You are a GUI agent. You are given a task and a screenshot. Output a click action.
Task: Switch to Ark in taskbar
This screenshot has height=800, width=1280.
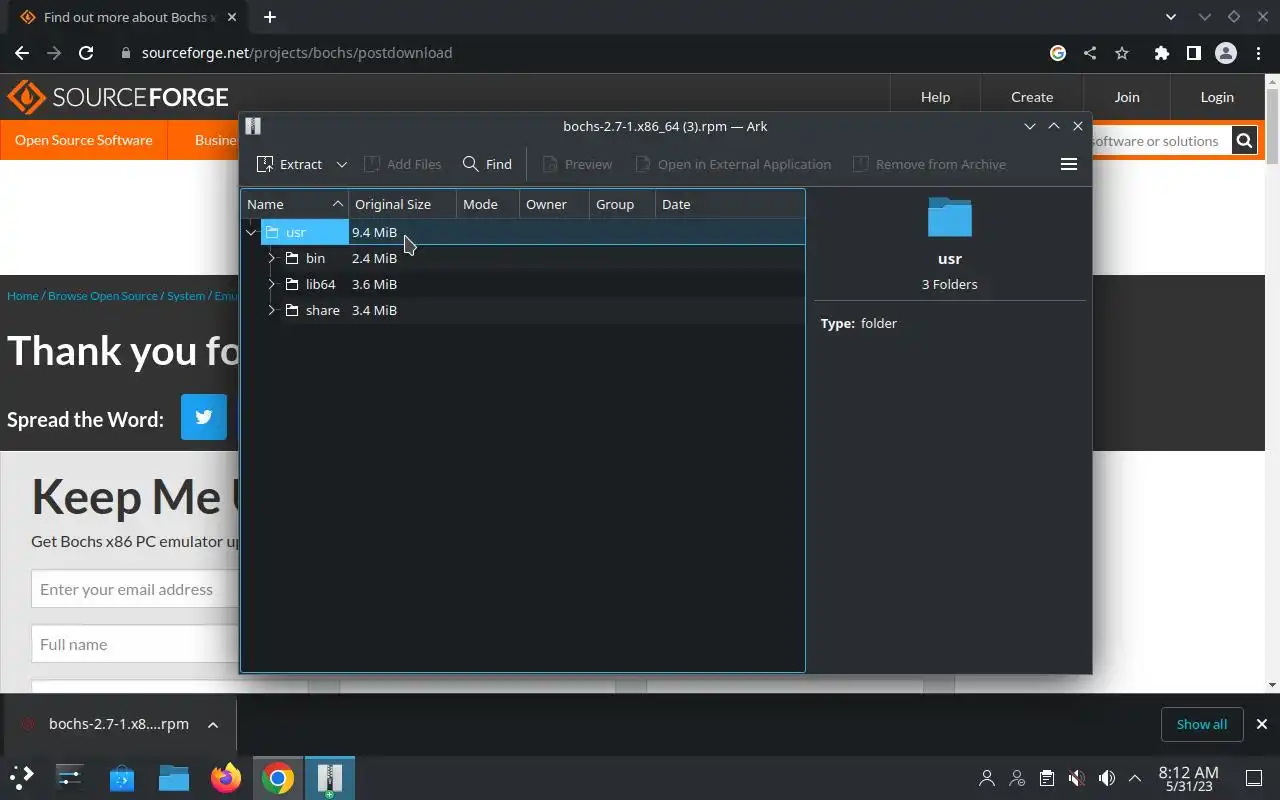(330, 777)
